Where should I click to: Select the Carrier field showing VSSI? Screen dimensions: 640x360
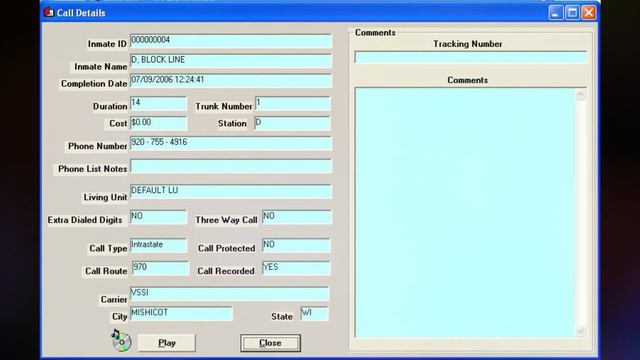coord(229,294)
